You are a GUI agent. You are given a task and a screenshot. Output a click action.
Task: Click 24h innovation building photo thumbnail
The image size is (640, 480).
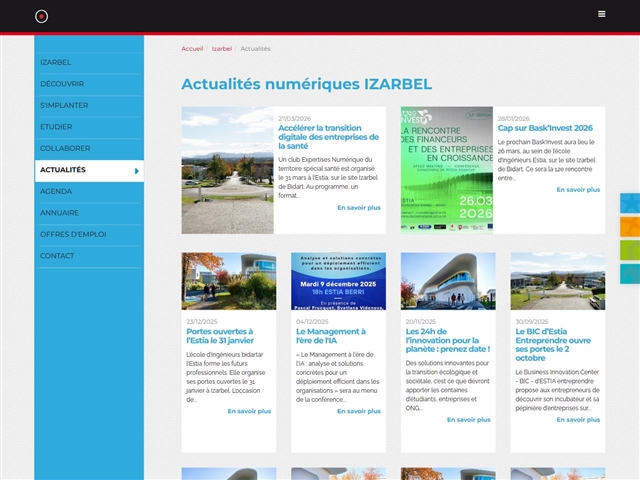pos(448,281)
